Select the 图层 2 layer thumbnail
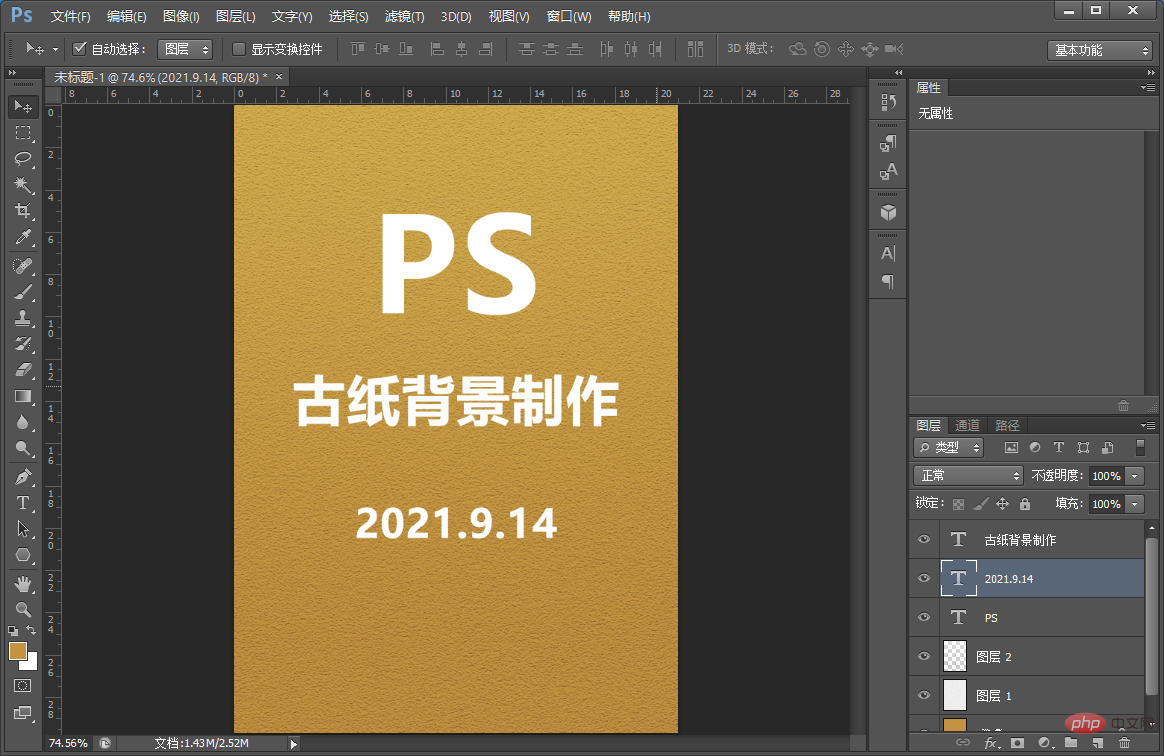The height and width of the screenshot is (756, 1164). [x=955, y=656]
